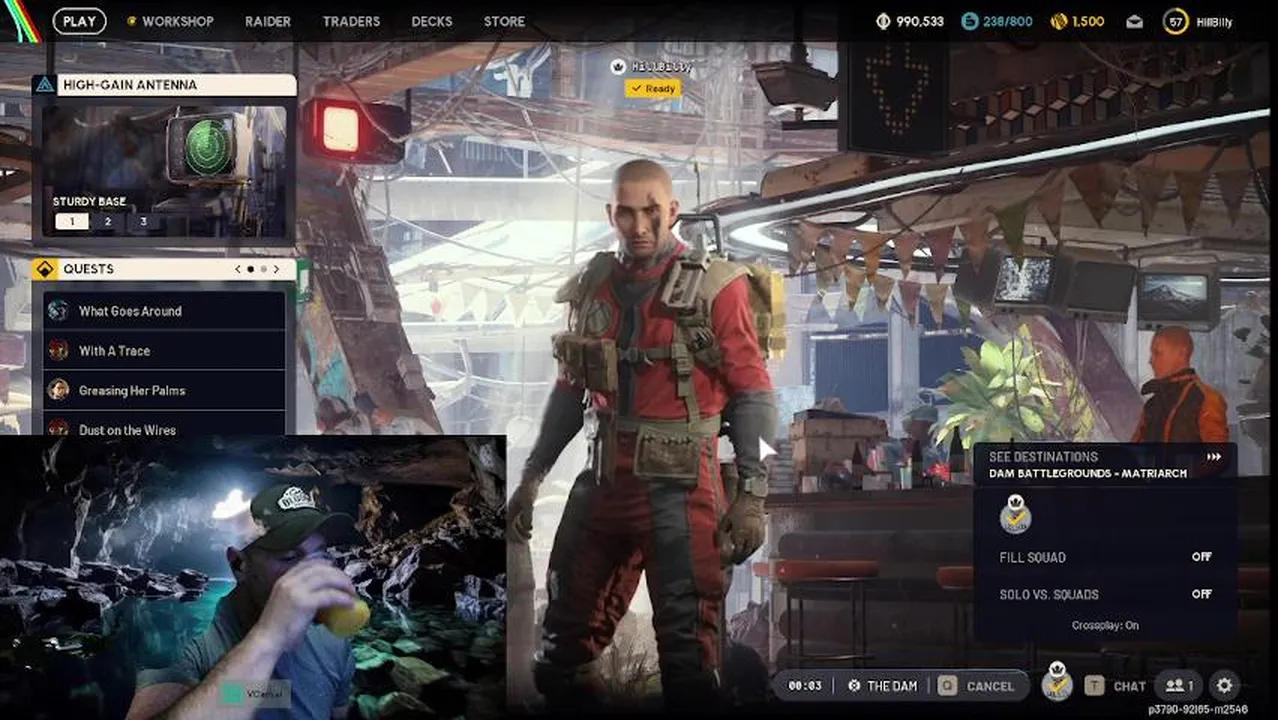Click the 00:03 matchmaking timer
The height and width of the screenshot is (720, 1278).
tap(805, 686)
